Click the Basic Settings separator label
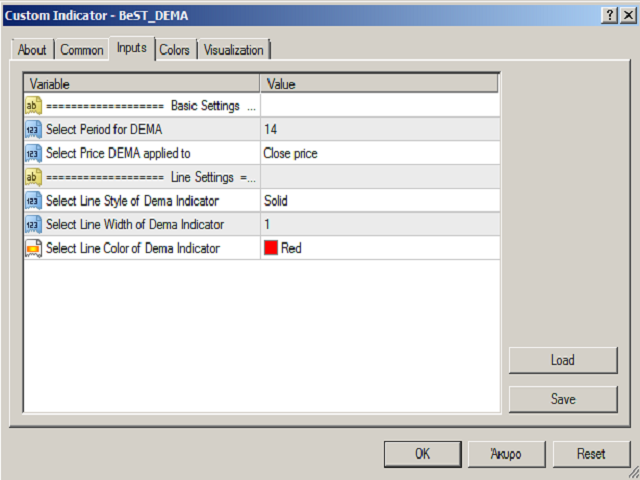640x480 pixels. point(151,106)
